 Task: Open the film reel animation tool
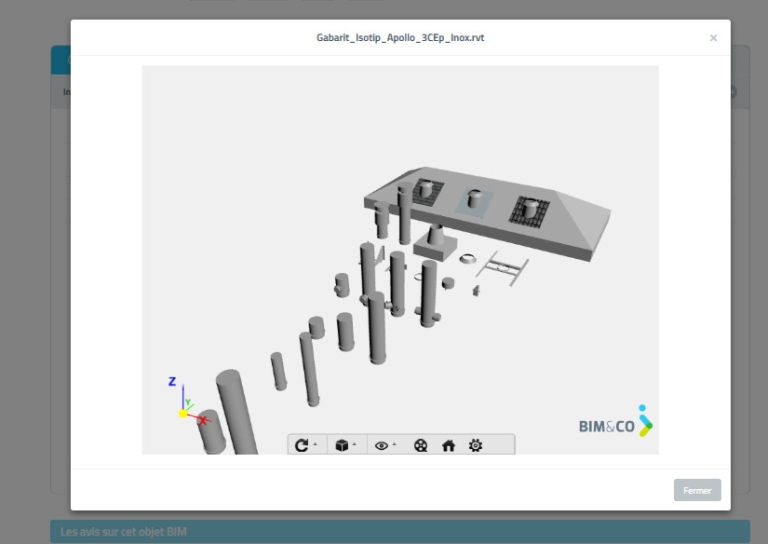(x=420, y=446)
